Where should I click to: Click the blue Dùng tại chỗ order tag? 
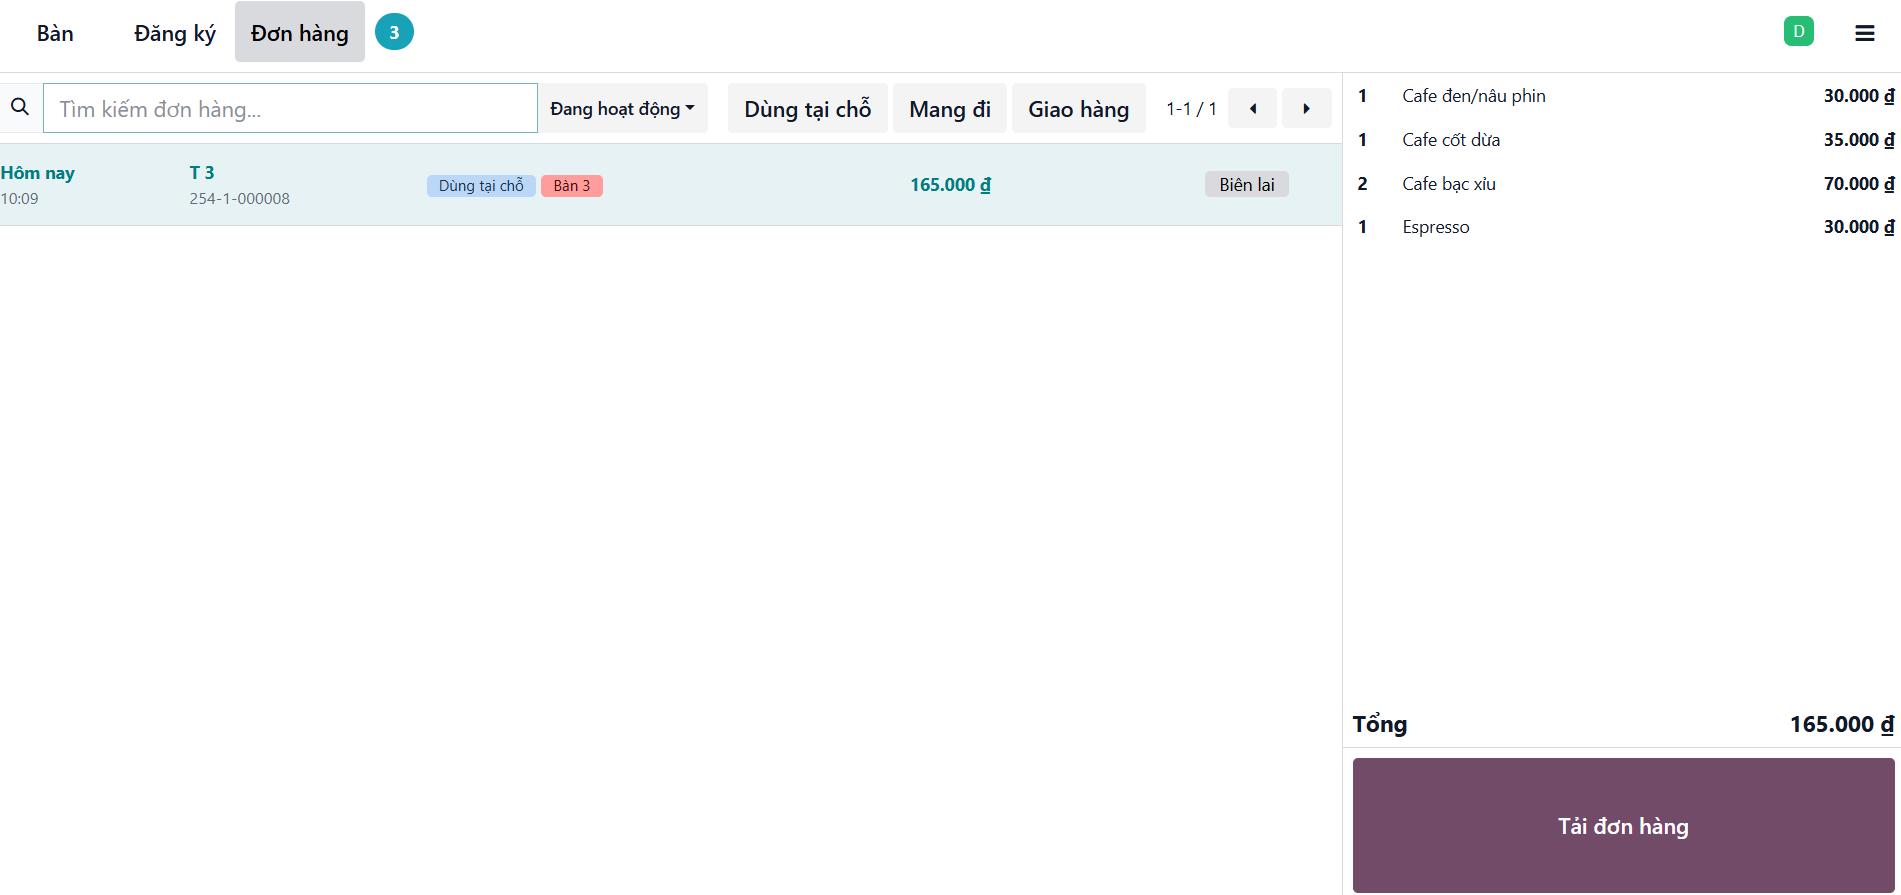coord(481,186)
